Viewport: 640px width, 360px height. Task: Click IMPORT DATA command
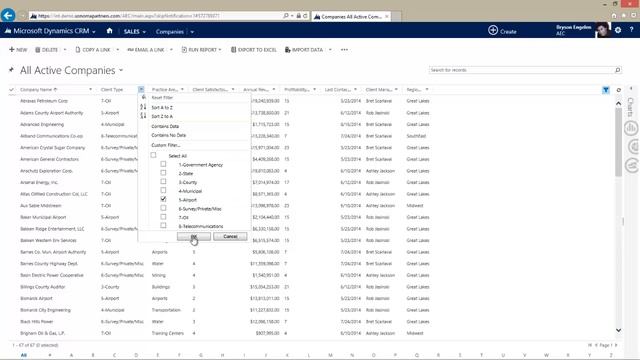(304, 50)
